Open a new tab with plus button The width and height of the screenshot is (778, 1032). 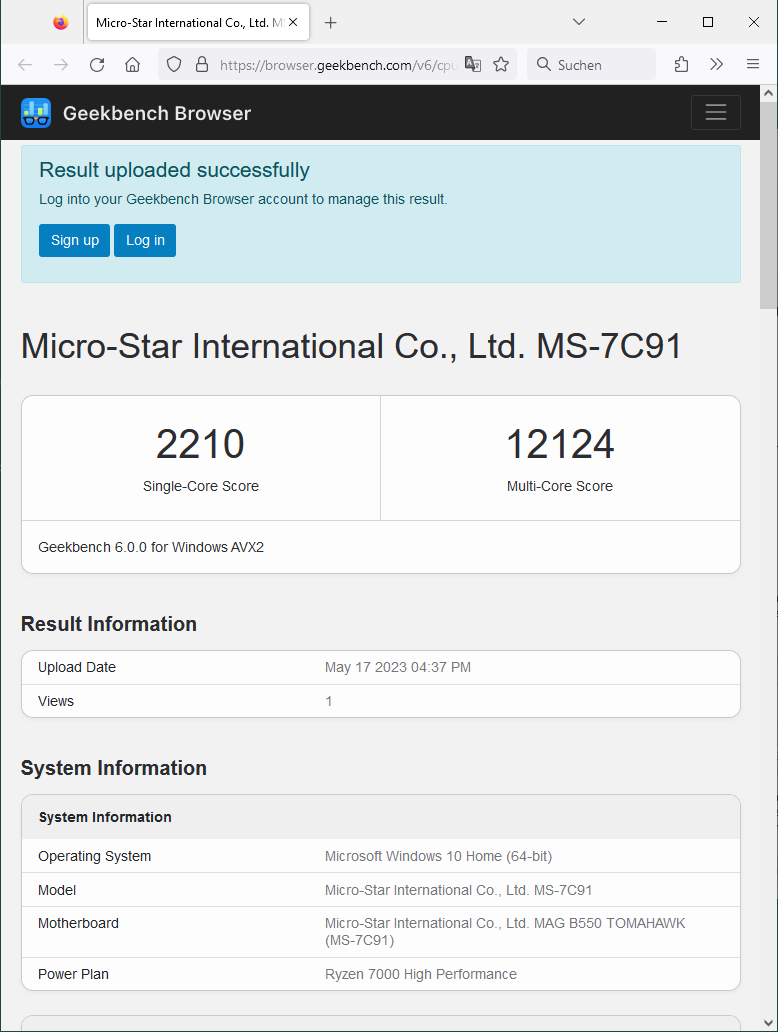[x=330, y=23]
